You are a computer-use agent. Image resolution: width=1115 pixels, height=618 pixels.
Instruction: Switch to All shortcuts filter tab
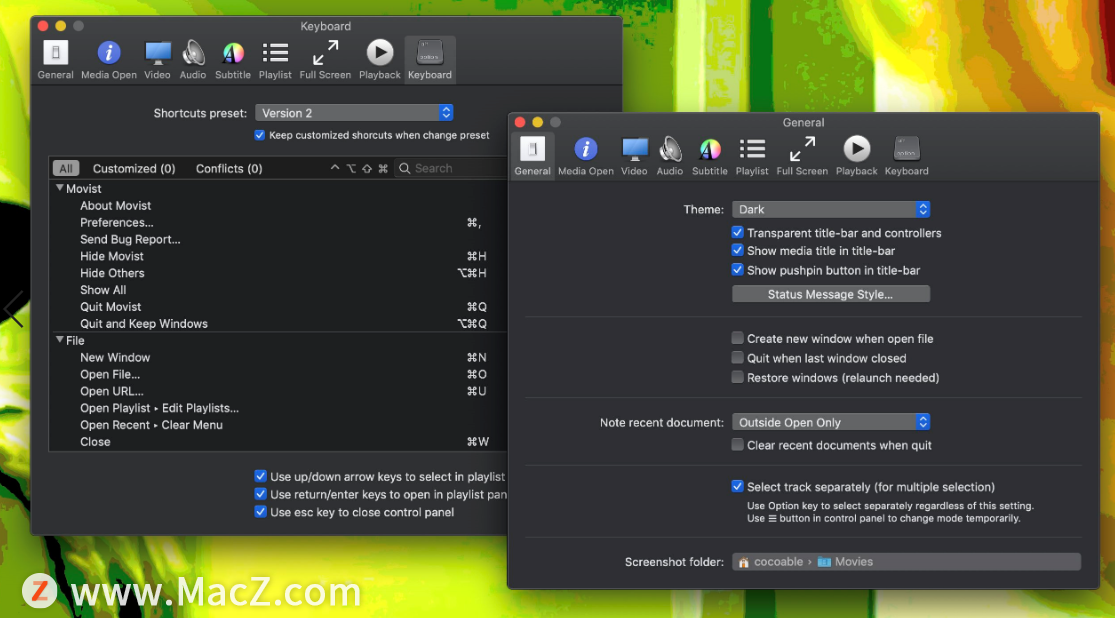tap(65, 169)
